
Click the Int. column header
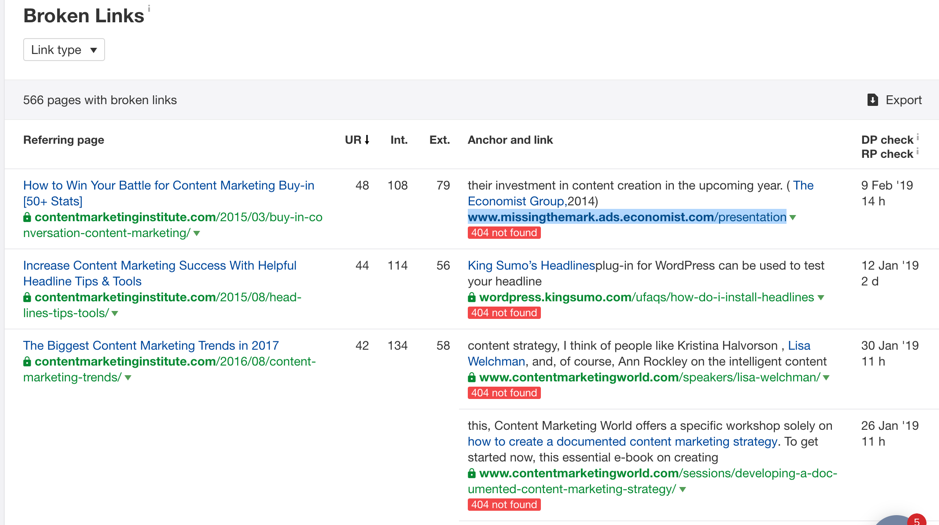click(399, 140)
